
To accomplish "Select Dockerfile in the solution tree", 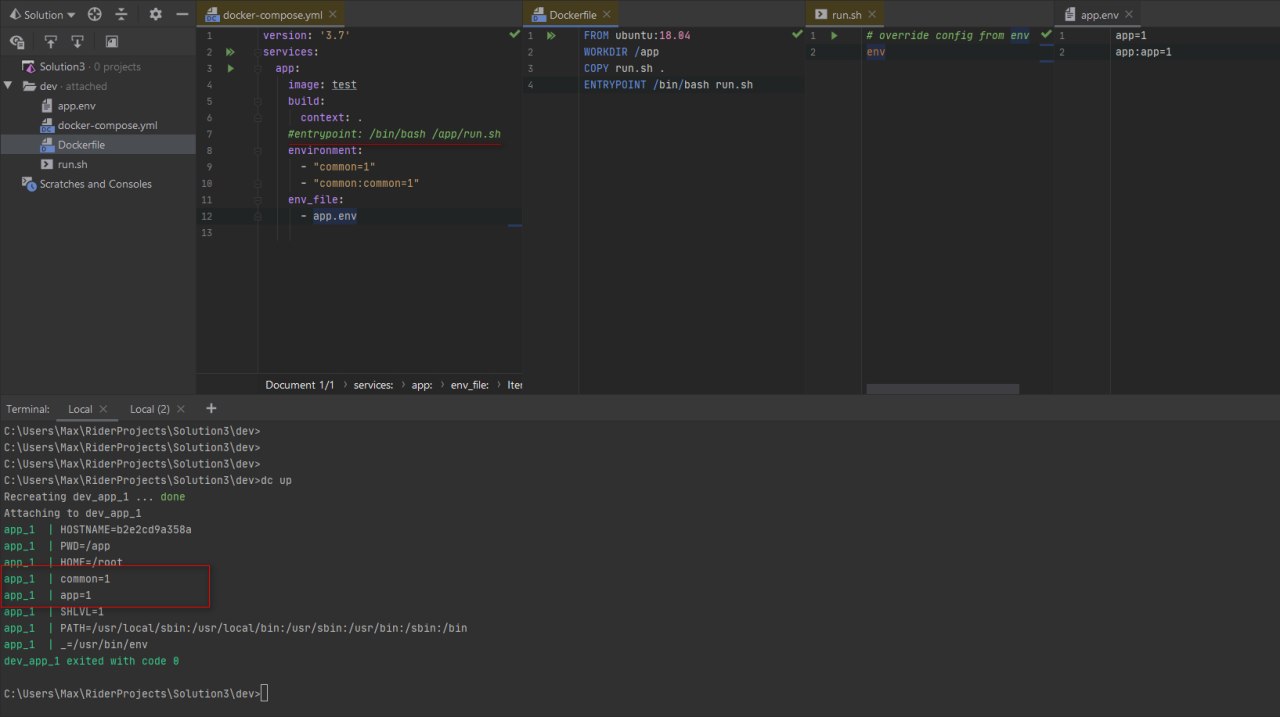I will pyautogui.click(x=98, y=145).
